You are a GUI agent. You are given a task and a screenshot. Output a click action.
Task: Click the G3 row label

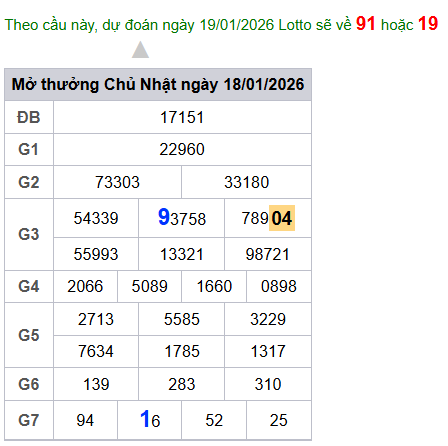(29, 234)
